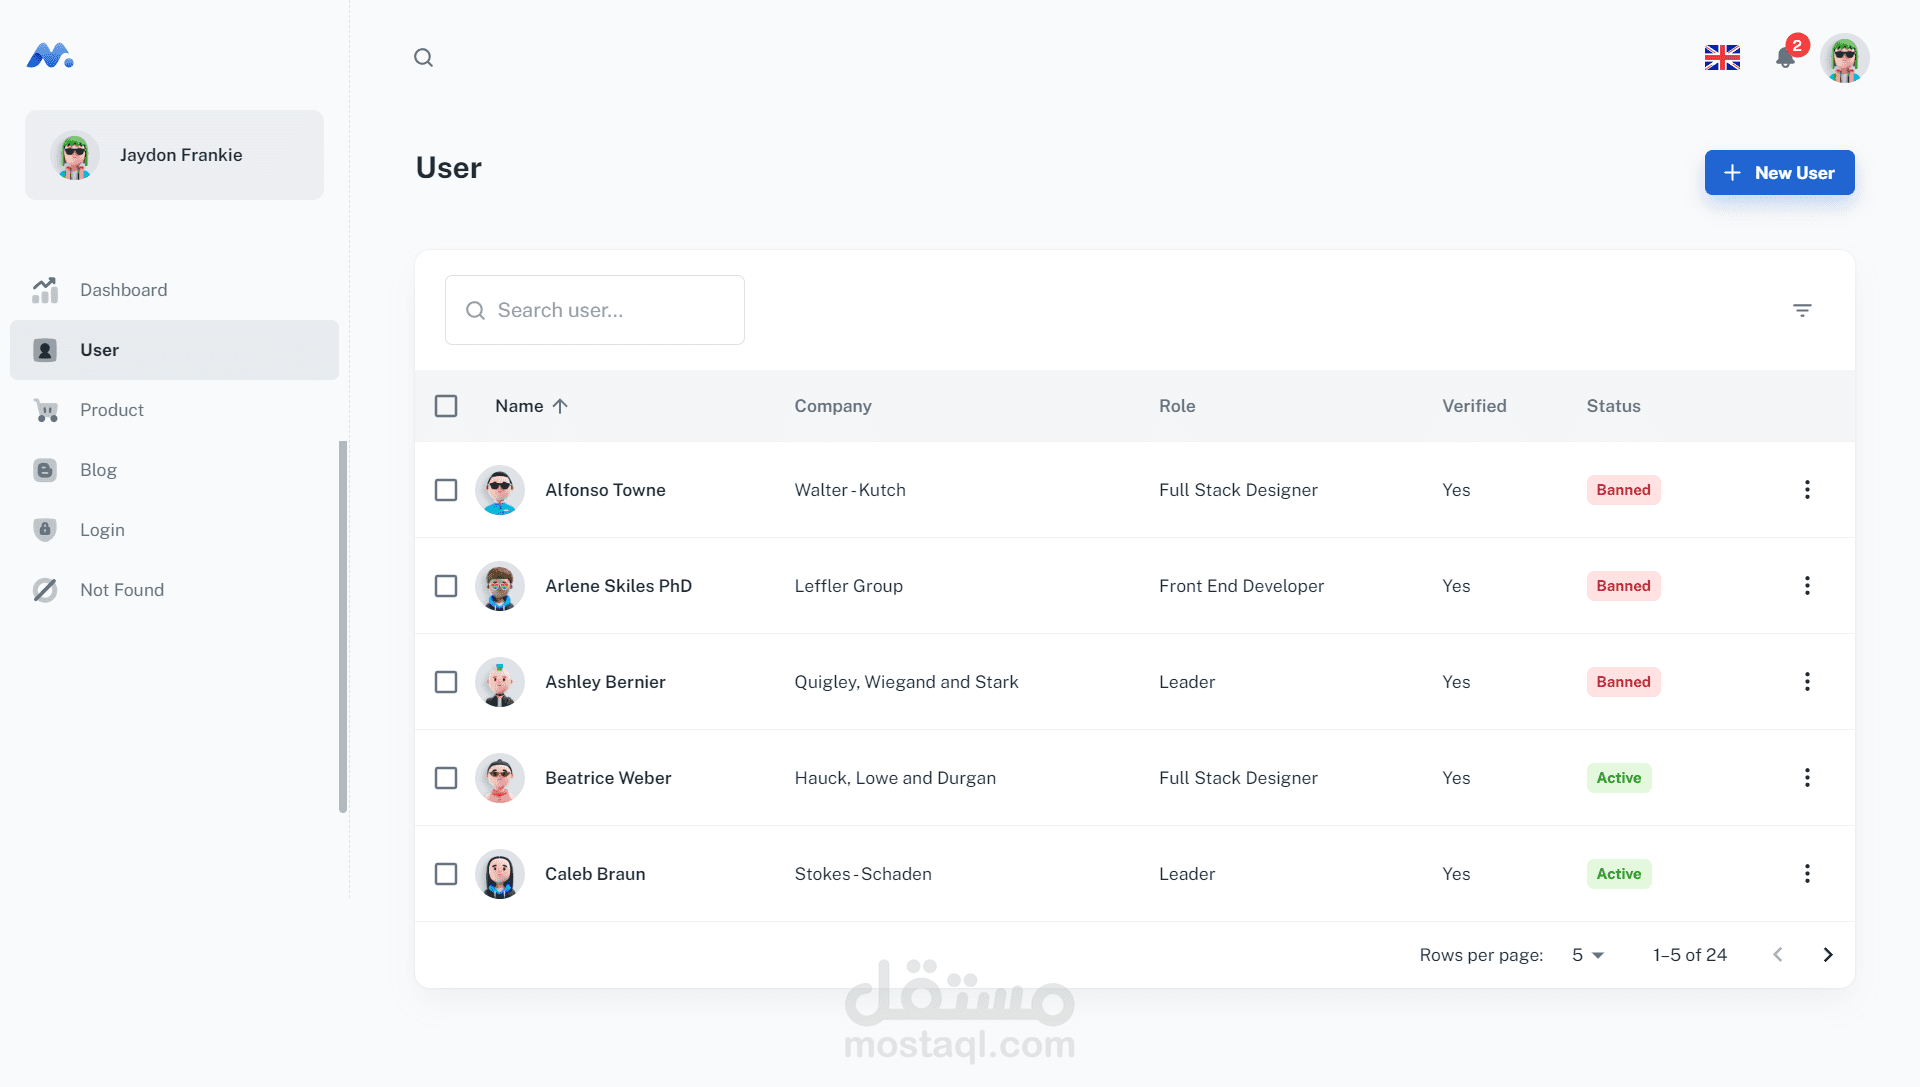Screen dimensions: 1920x1087
Task: Select Caleb Braun's row checkbox
Action: coord(446,874)
